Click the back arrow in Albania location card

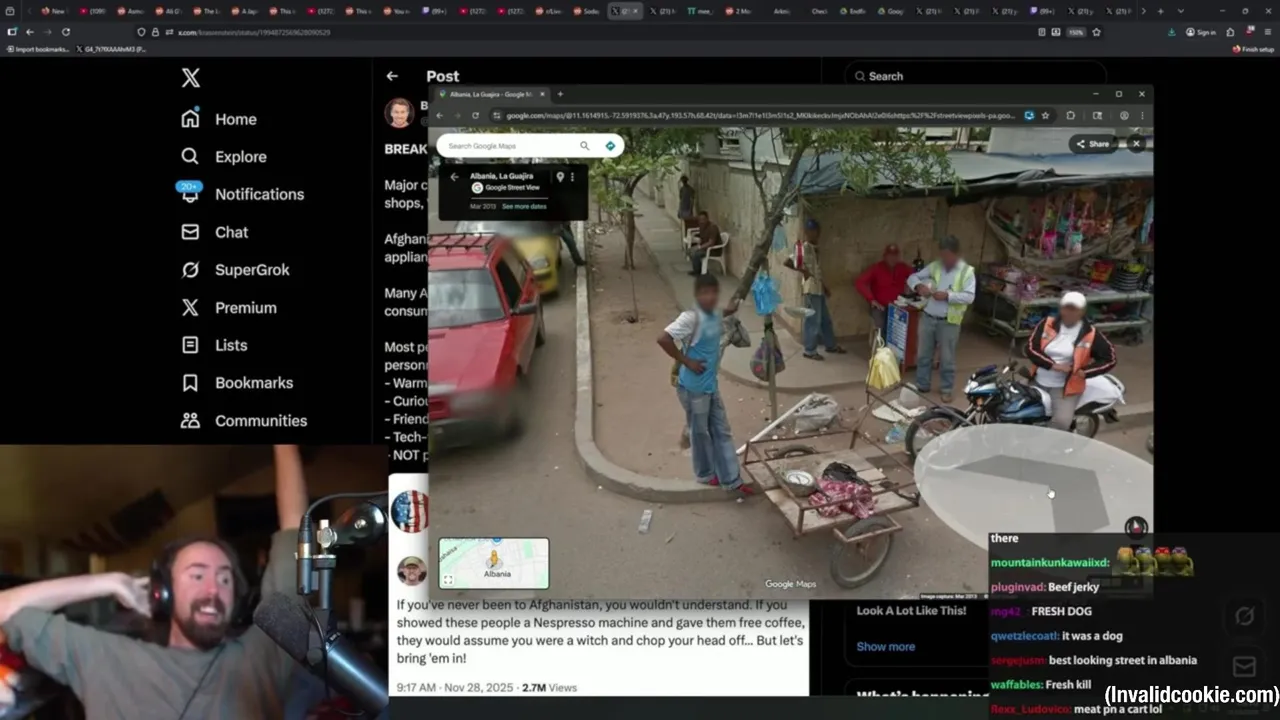coord(454,177)
